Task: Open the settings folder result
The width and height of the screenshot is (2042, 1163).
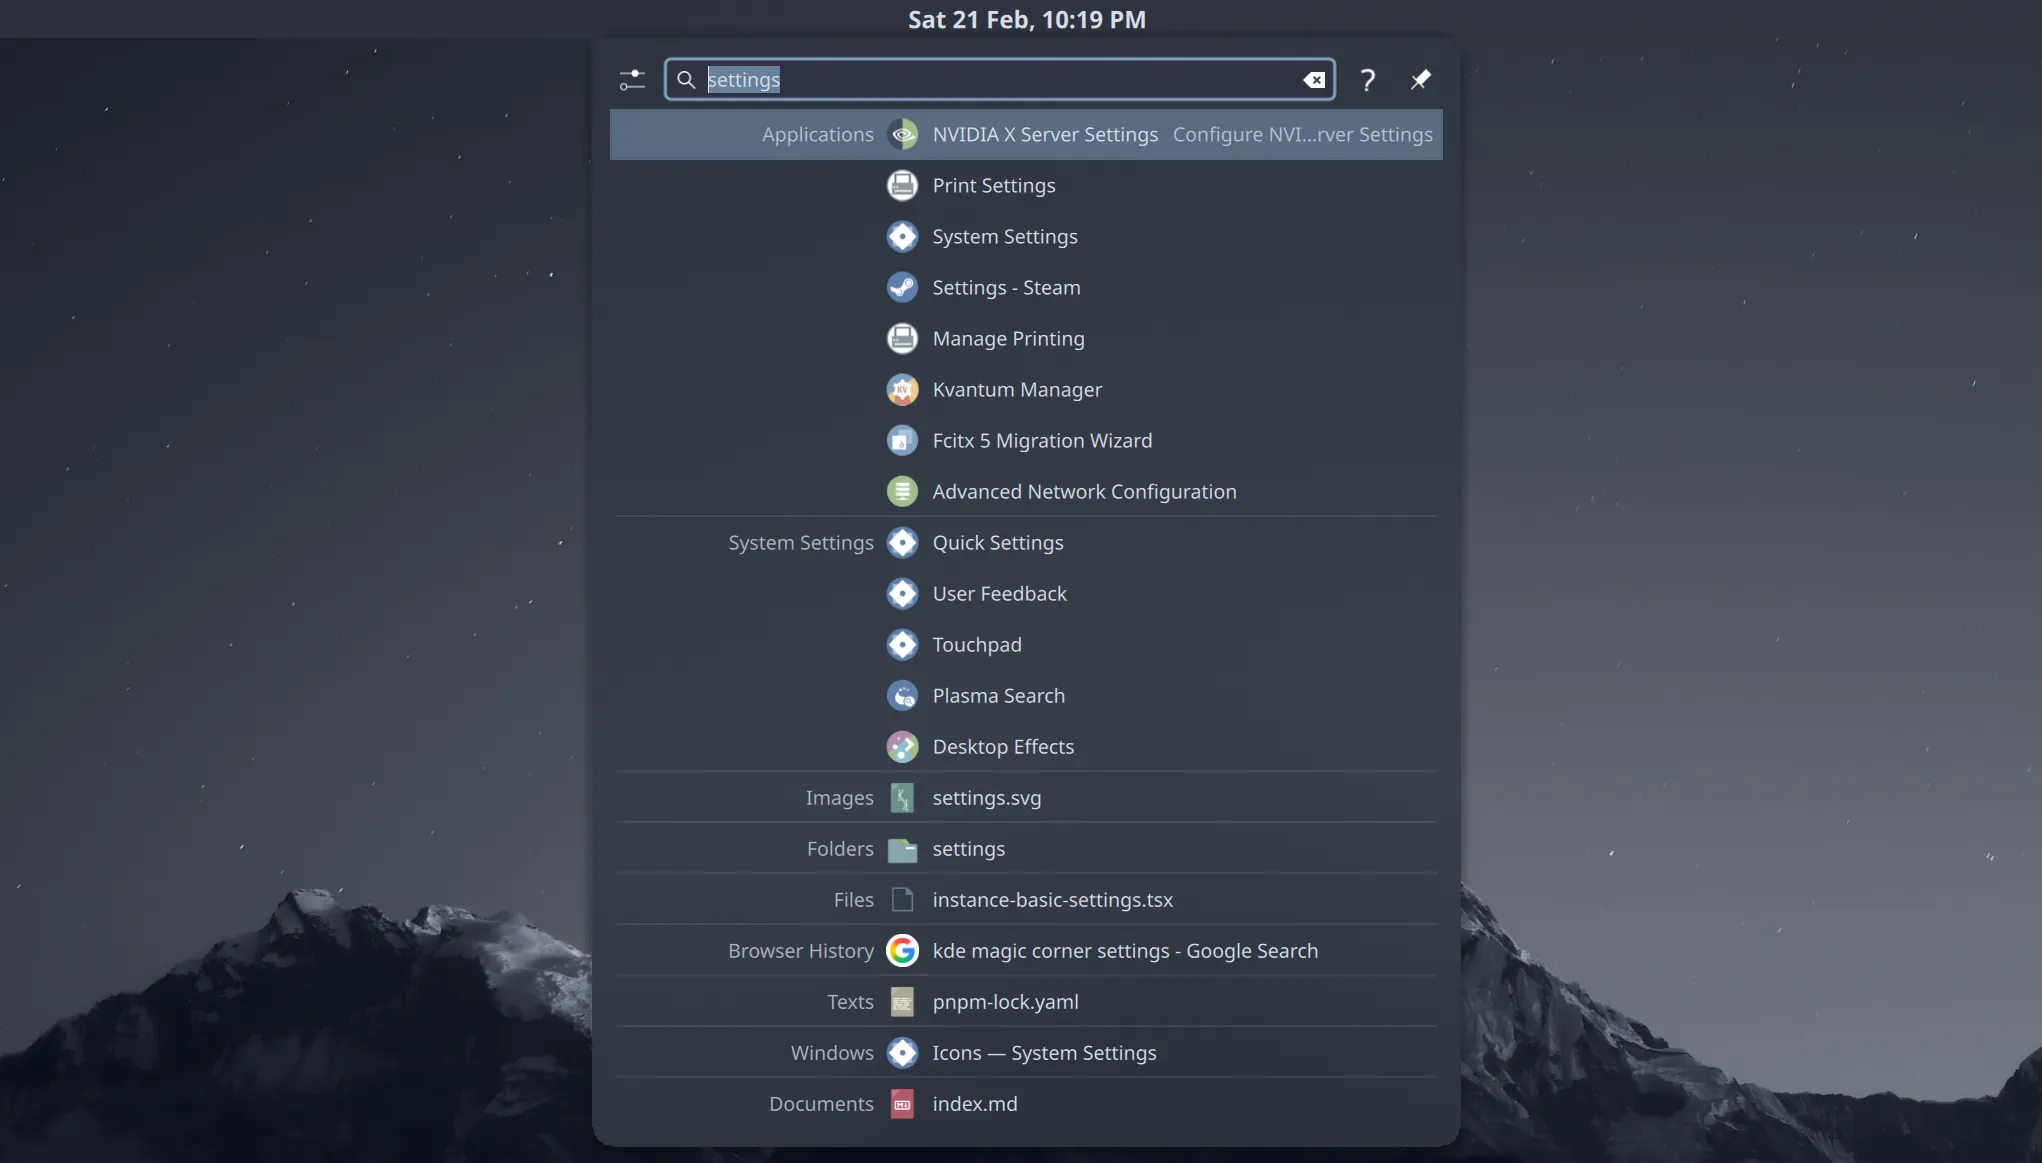Action: point(968,849)
